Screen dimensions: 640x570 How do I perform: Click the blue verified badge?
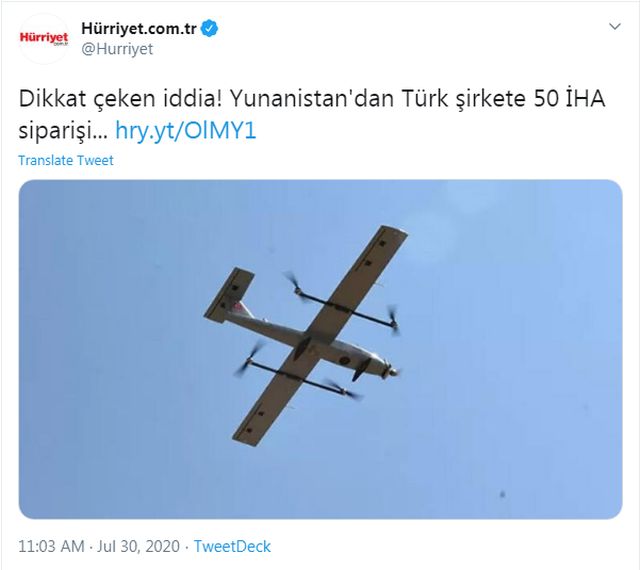tap(210, 29)
